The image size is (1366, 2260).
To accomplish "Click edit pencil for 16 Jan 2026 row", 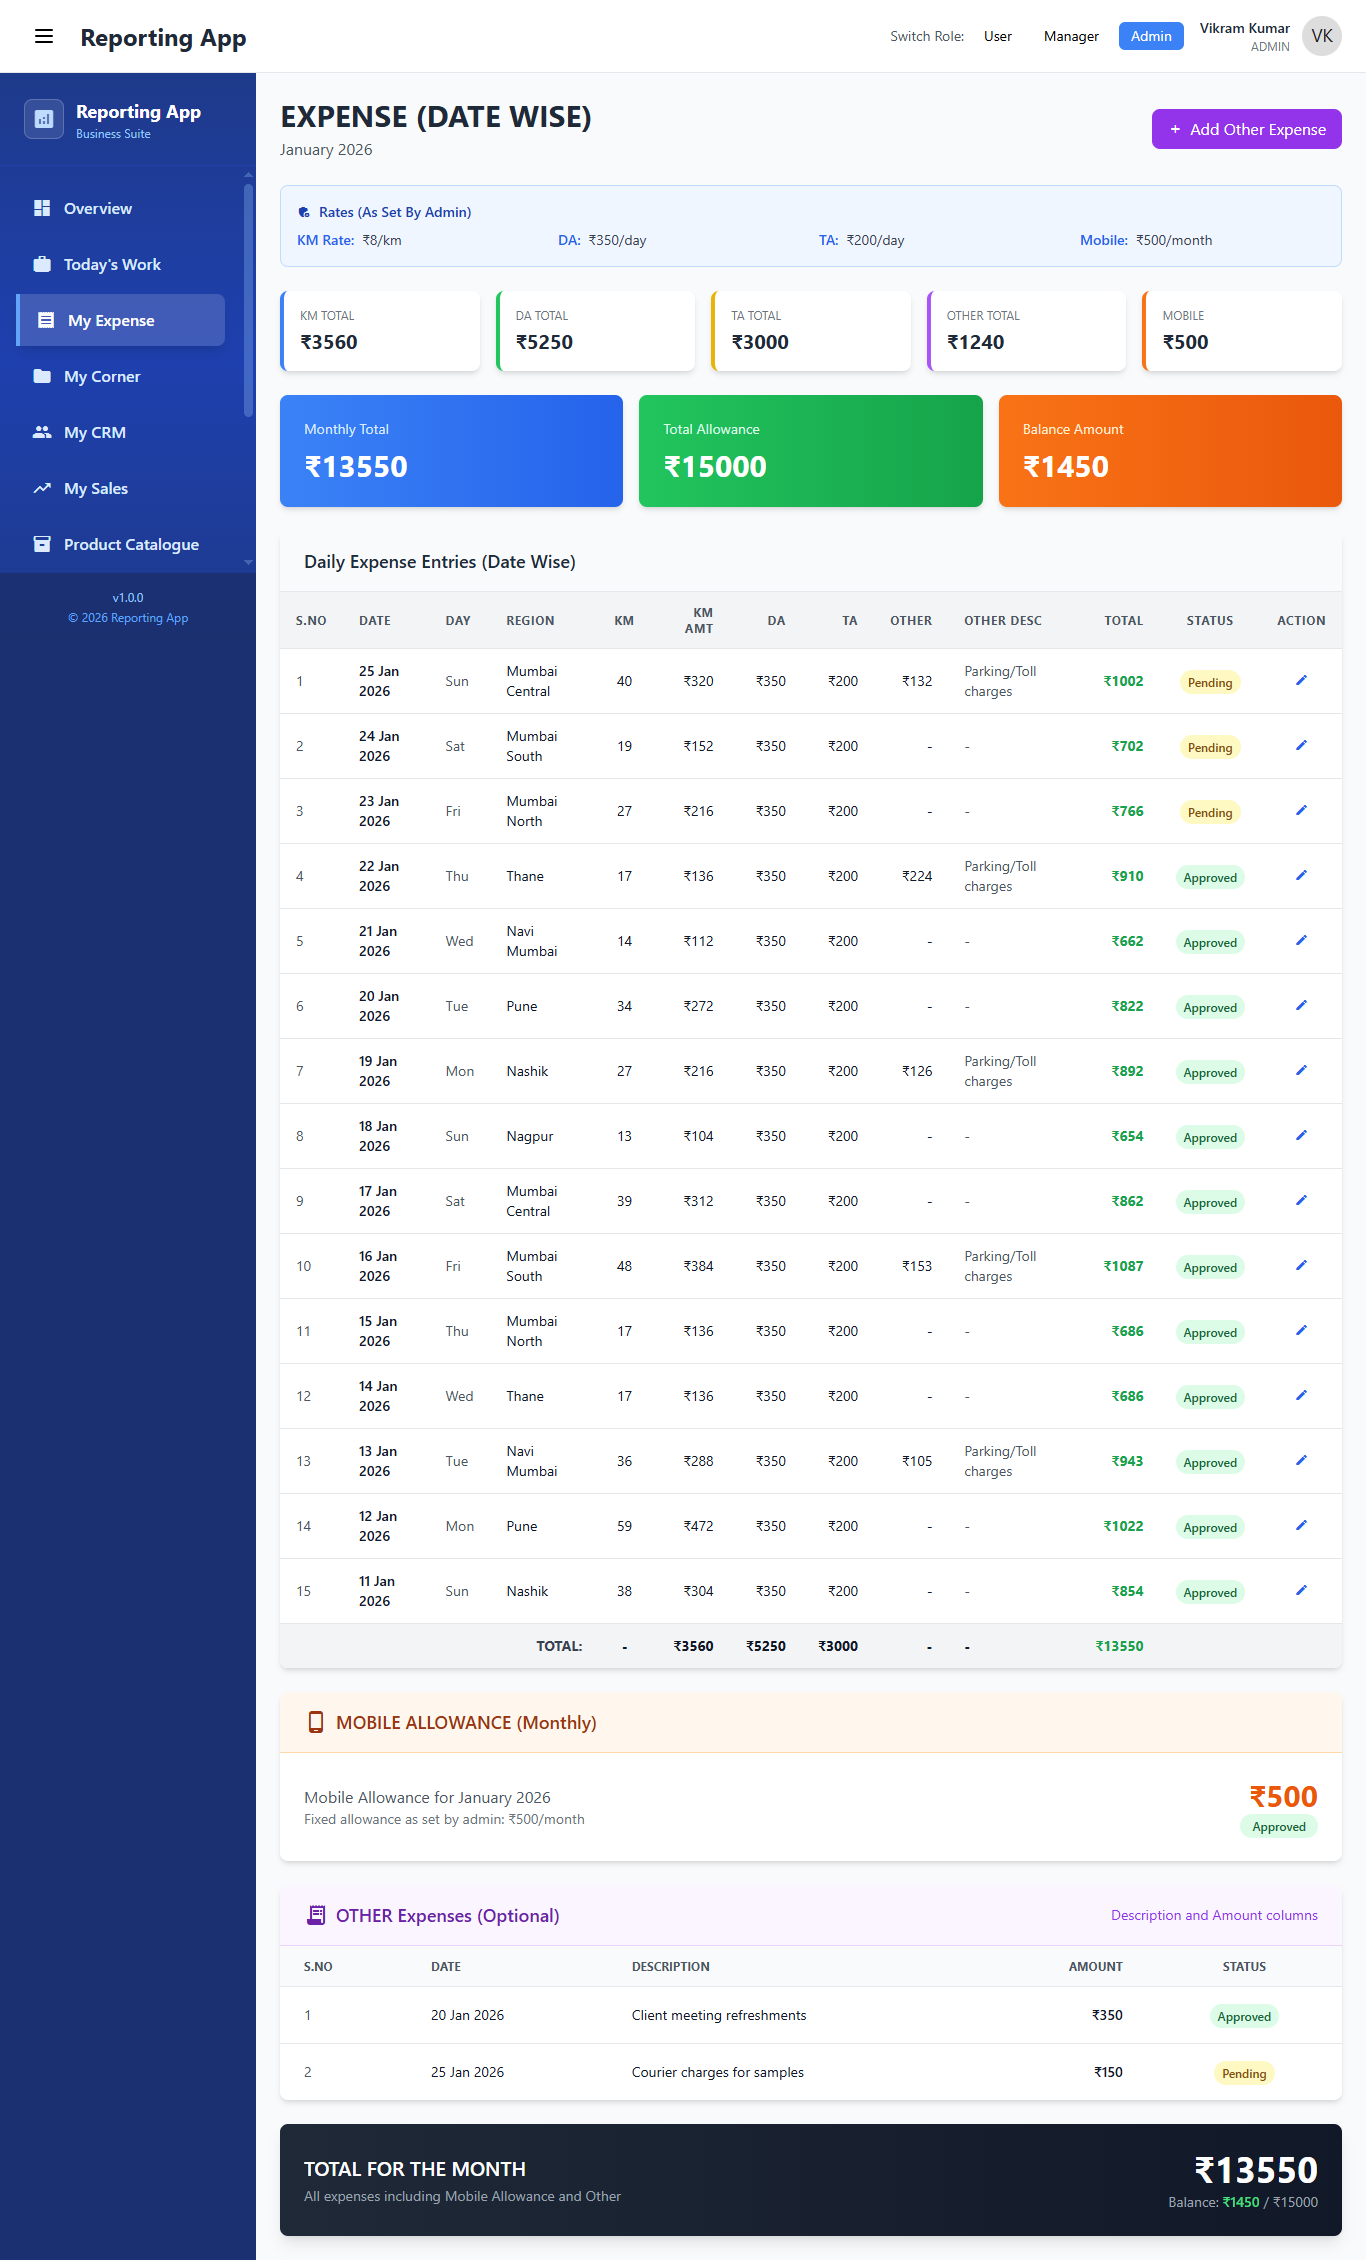I will [x=1301, y=1266].
